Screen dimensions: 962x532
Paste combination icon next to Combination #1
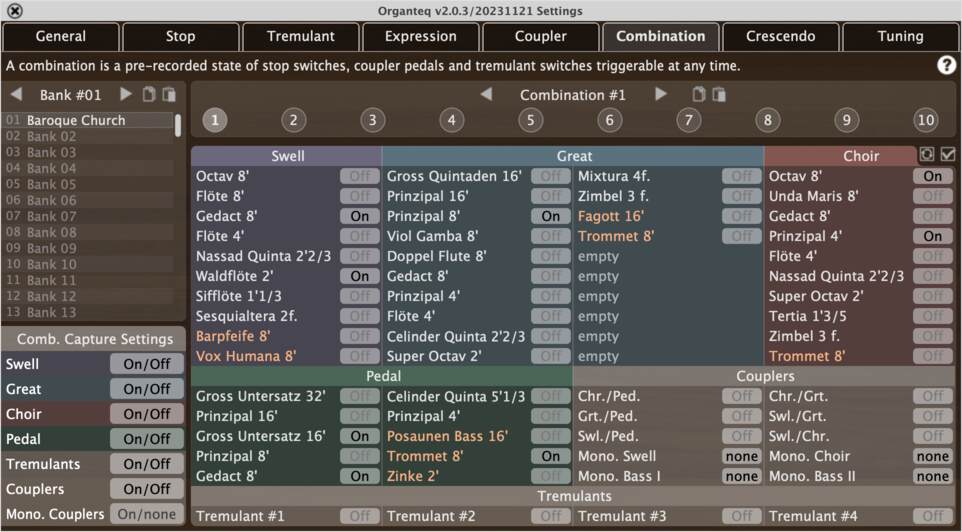[718, 94]
